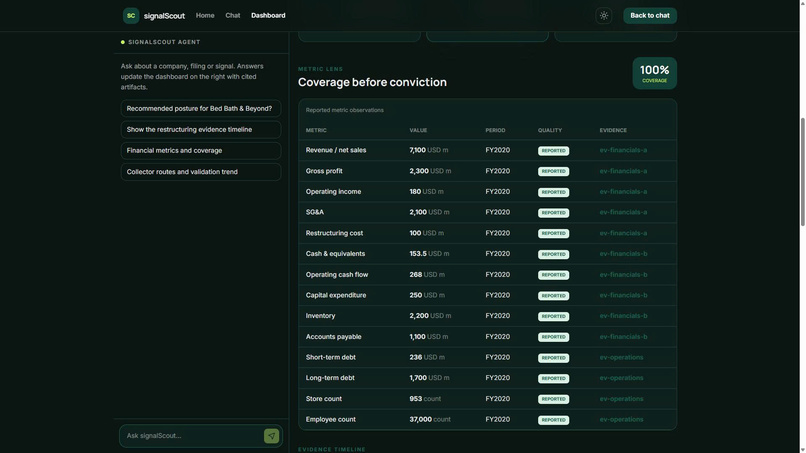
Task: Click the 953 count value
Action: tap(425, 399)
